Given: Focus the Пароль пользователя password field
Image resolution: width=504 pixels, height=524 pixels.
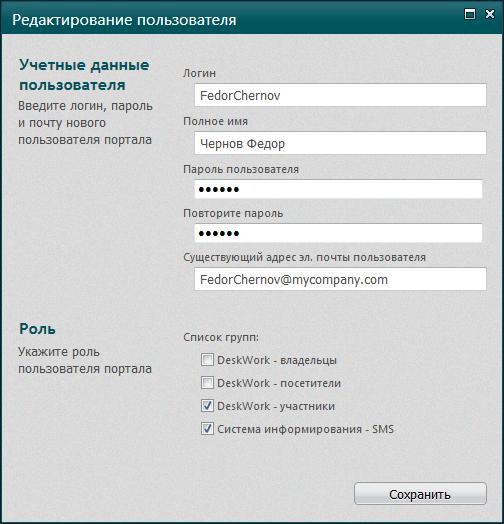Looking at the screenshot, I should 338,189.
